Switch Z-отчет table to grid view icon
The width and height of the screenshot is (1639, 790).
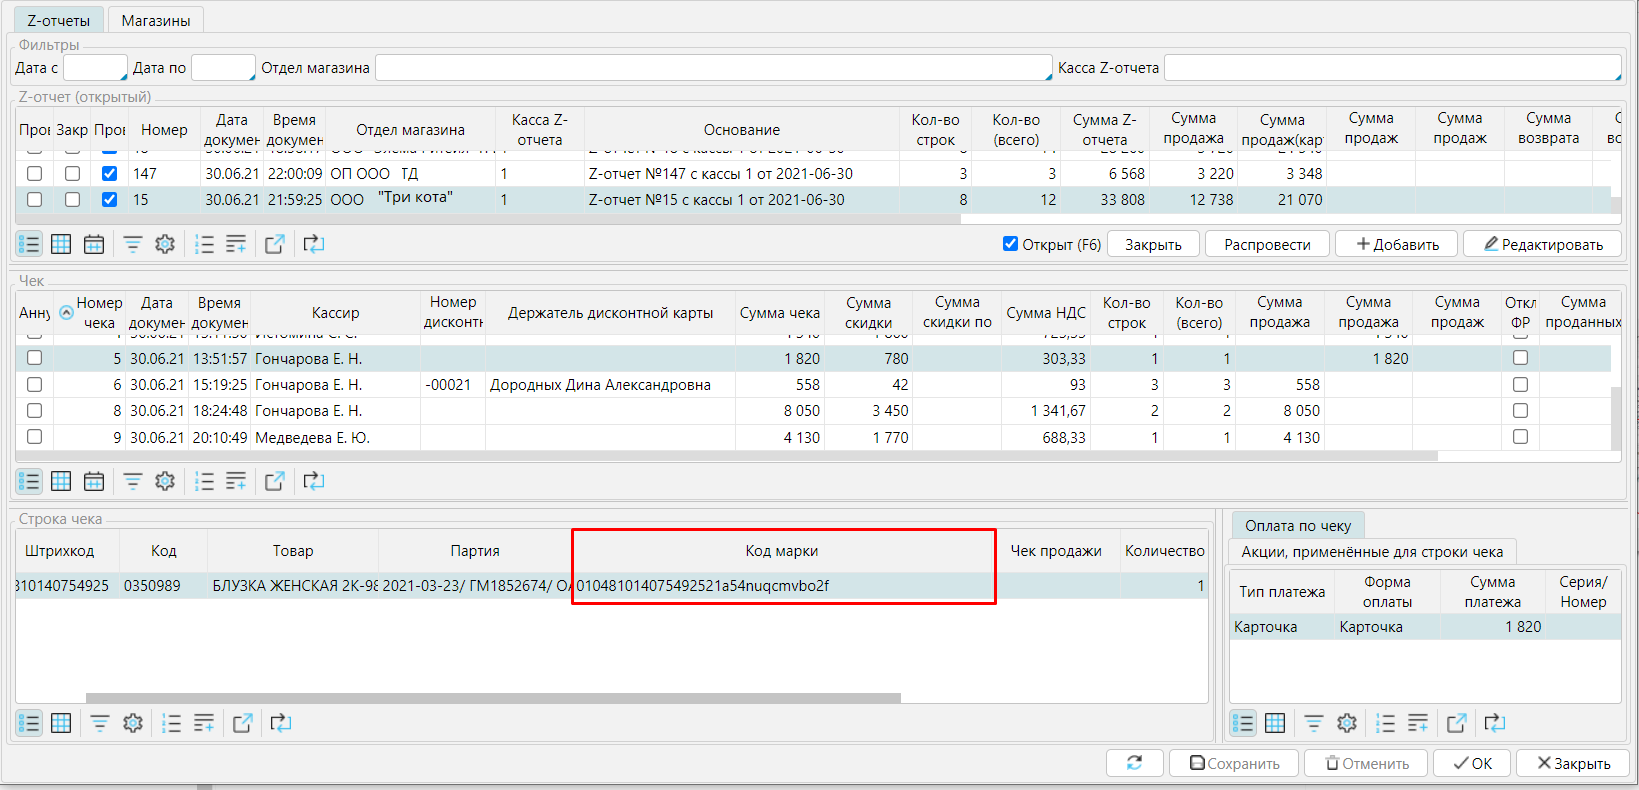(61, 244)
